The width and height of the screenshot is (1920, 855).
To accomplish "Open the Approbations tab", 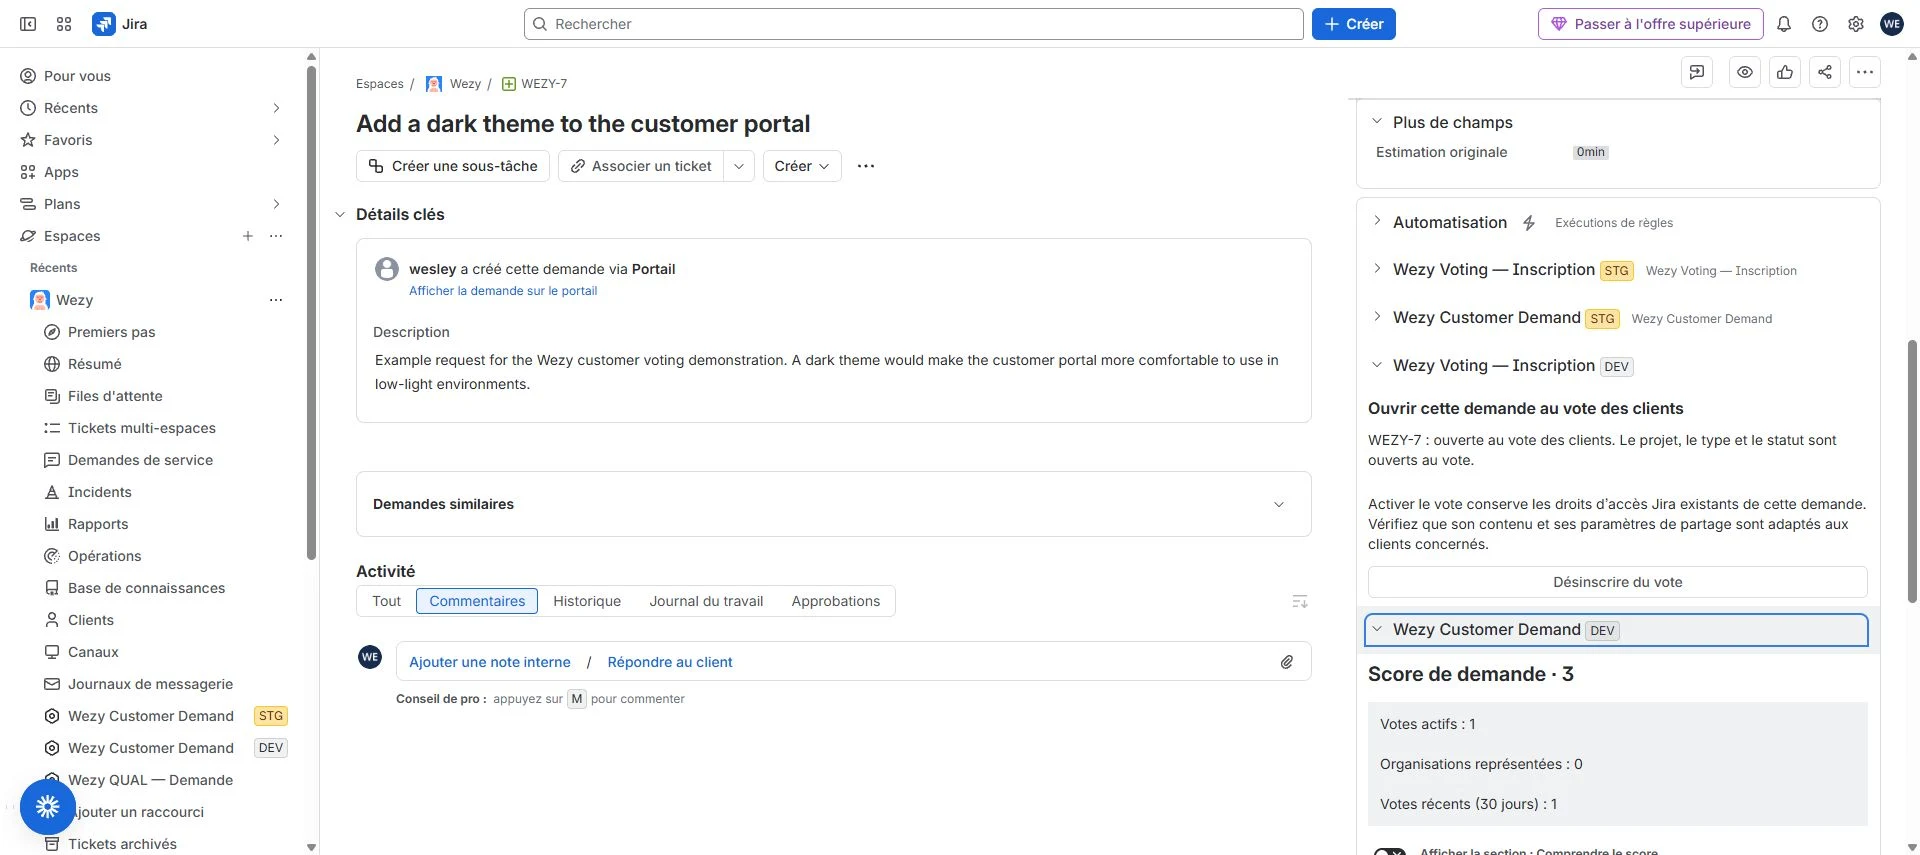I will tap(836, 601).
